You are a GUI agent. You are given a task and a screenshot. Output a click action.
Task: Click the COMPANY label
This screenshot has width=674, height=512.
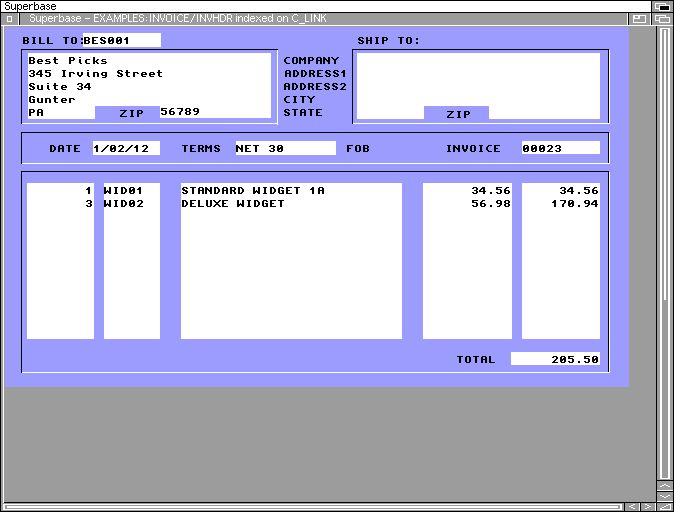click(311, 60)
